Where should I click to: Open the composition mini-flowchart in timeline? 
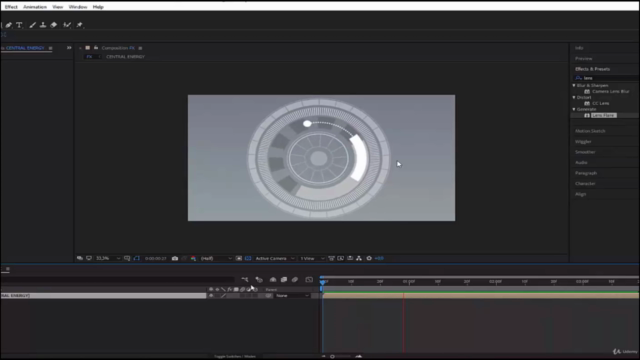point(244,280)
